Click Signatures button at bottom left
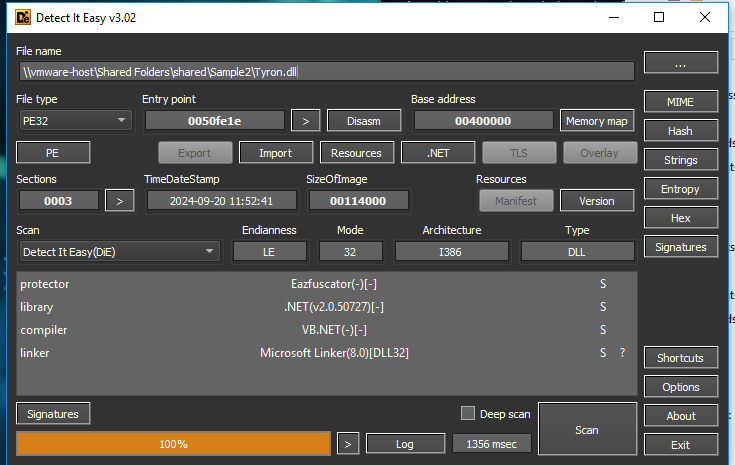The height and width of the screenshot is (465, 735). 53,414
